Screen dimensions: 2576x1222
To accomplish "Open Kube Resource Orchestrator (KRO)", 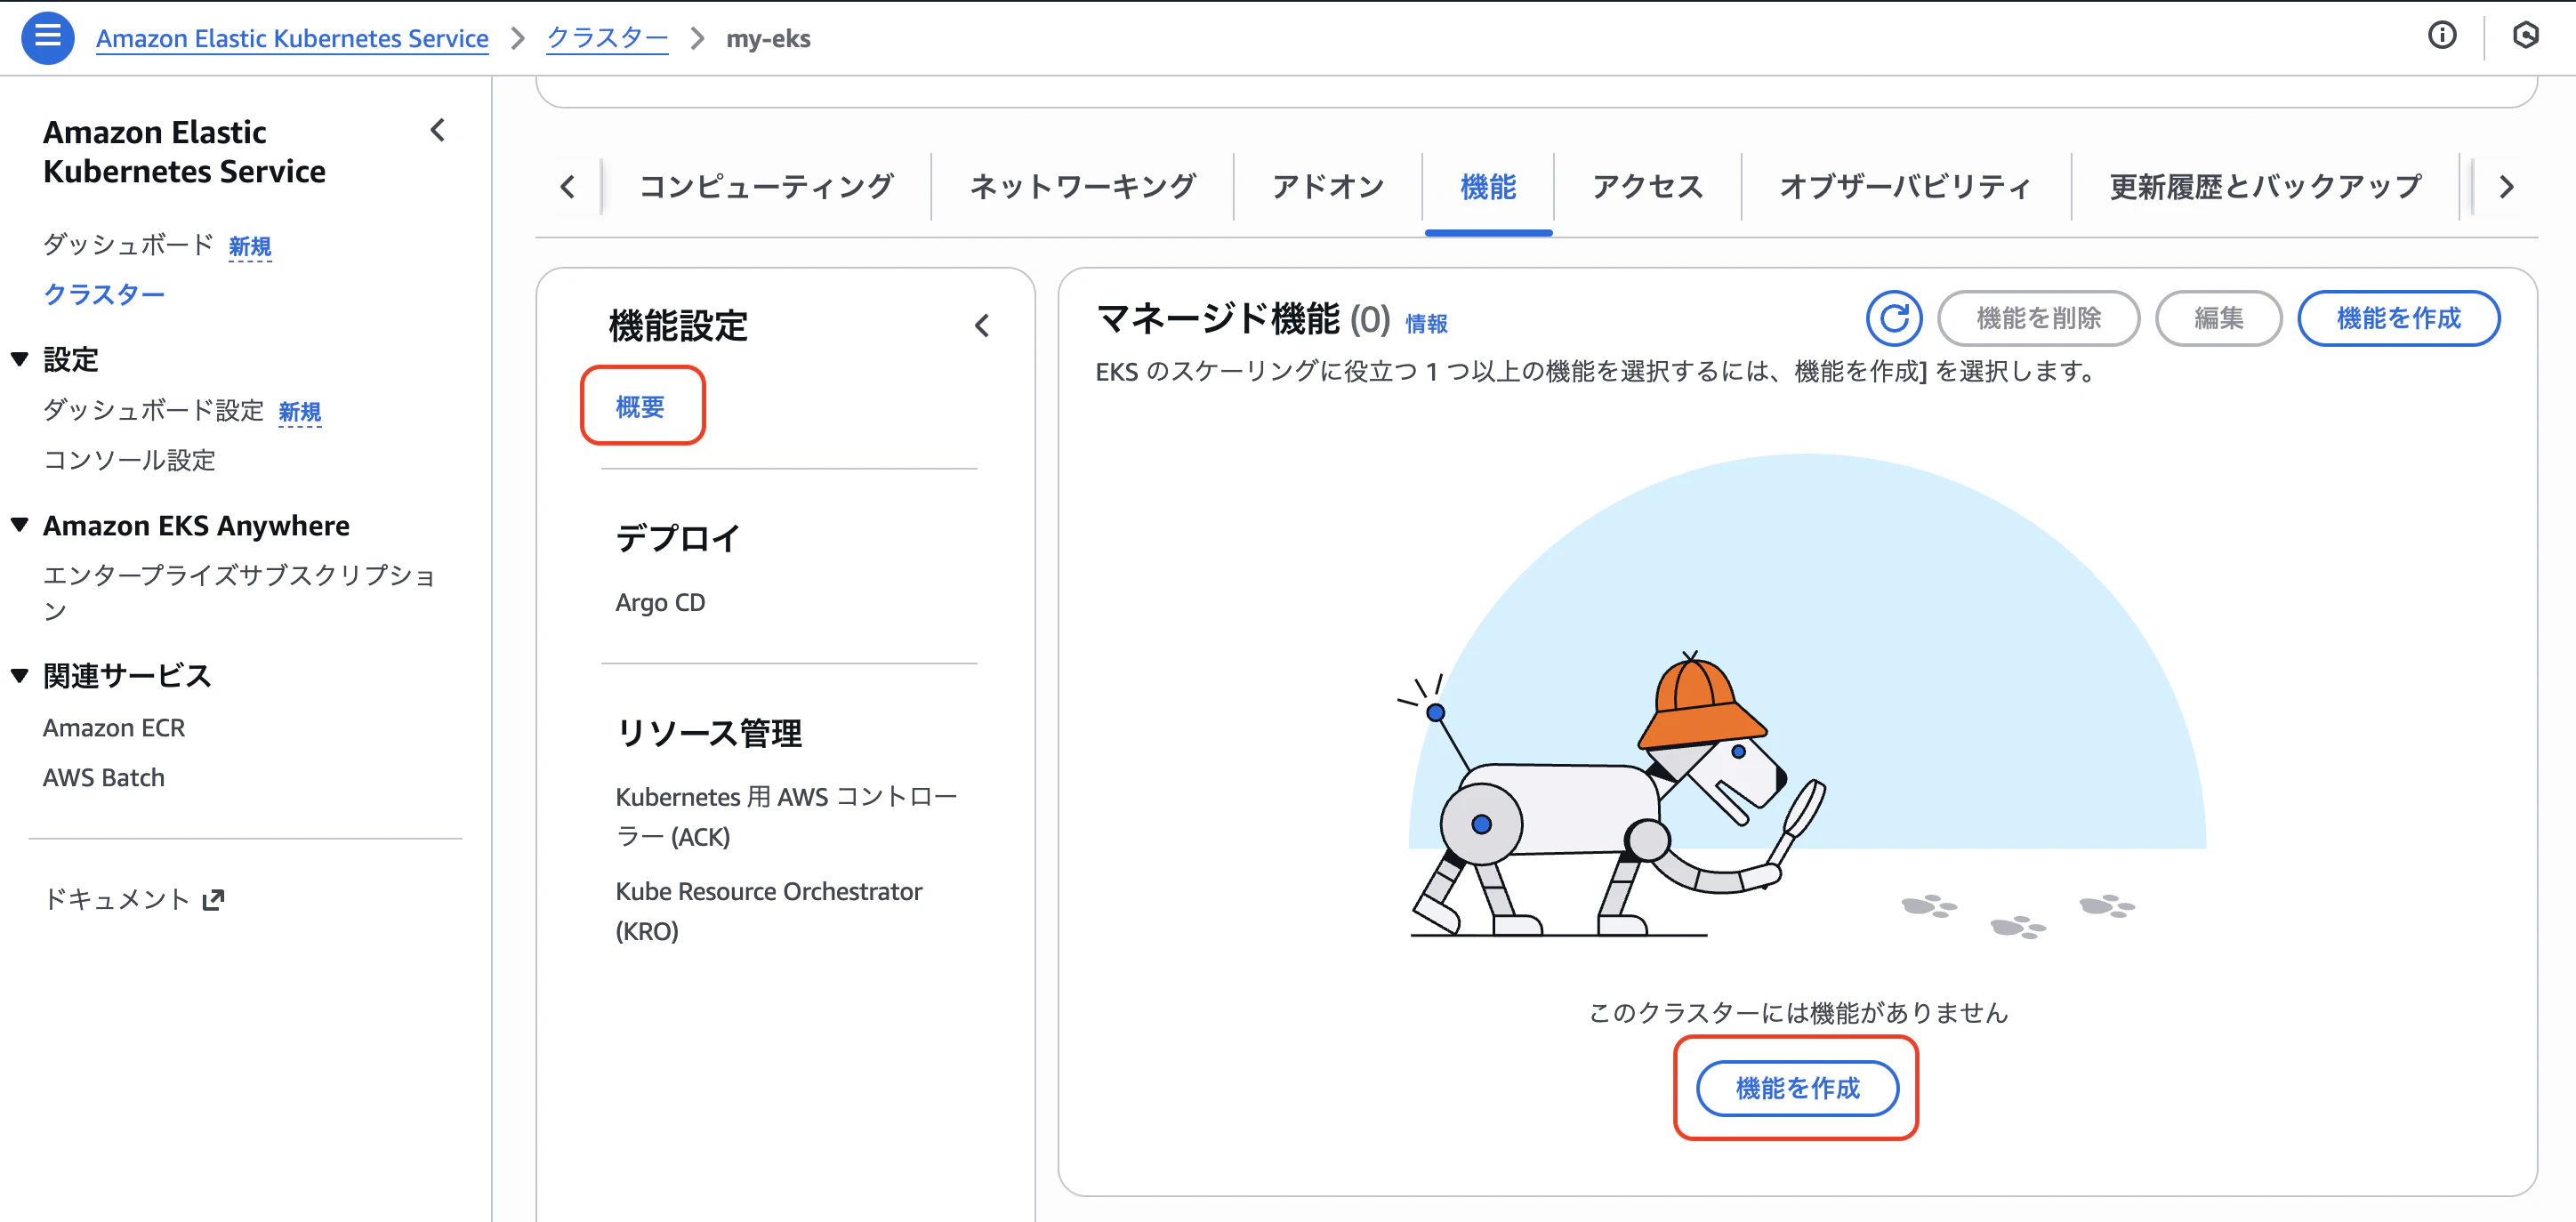I will click(x=768, y=891).
